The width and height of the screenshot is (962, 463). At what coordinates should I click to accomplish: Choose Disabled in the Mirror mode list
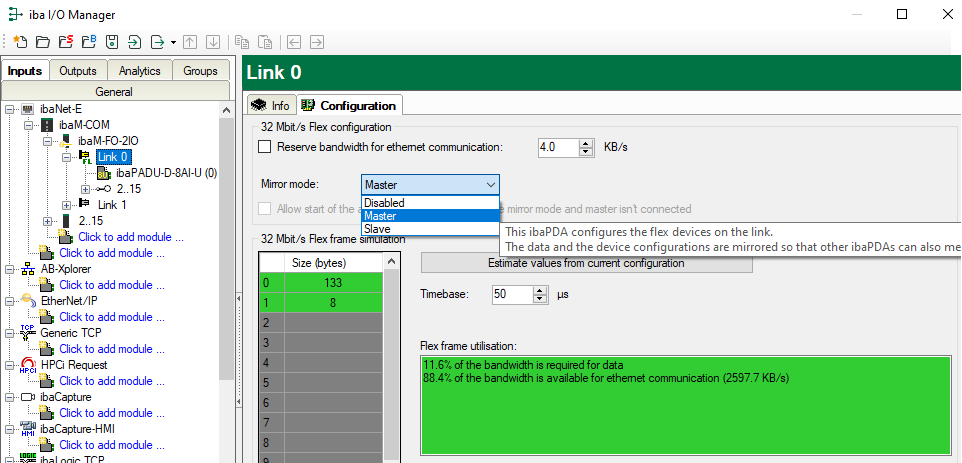click(430, 202)
